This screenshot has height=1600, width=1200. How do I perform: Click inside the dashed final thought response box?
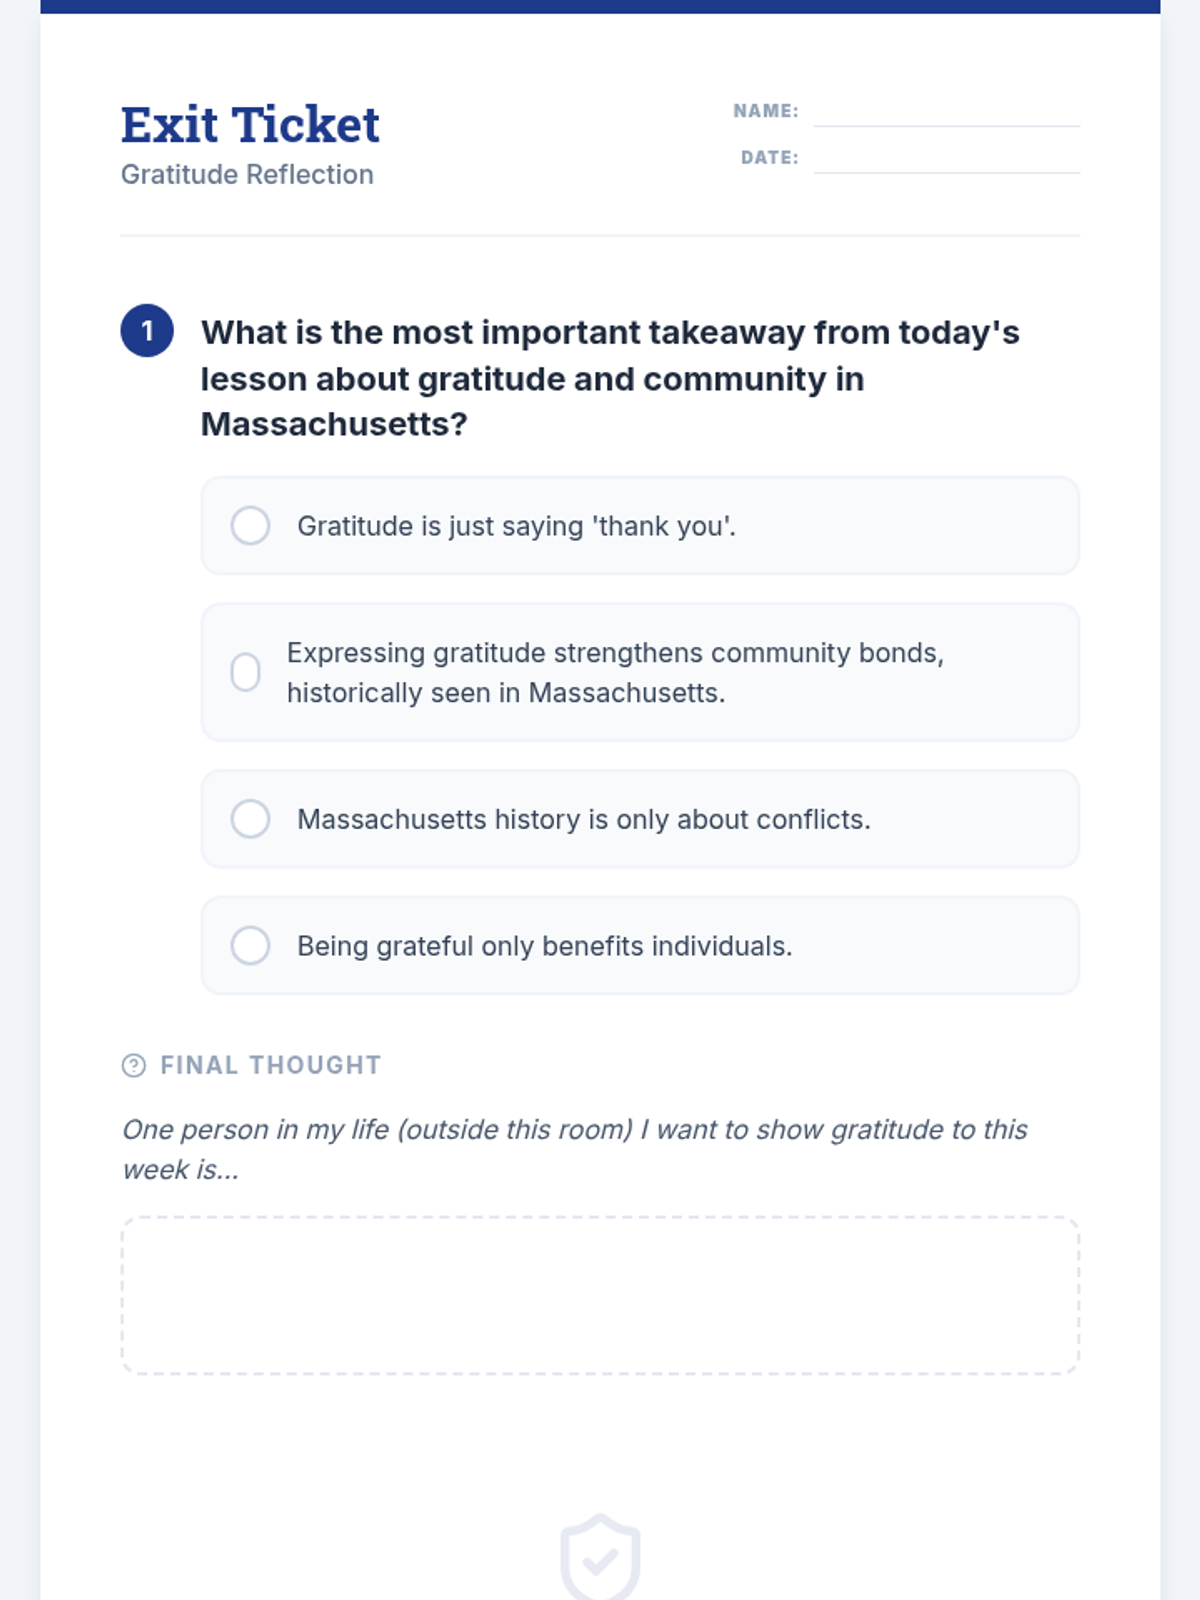(x=600, y=1295)
